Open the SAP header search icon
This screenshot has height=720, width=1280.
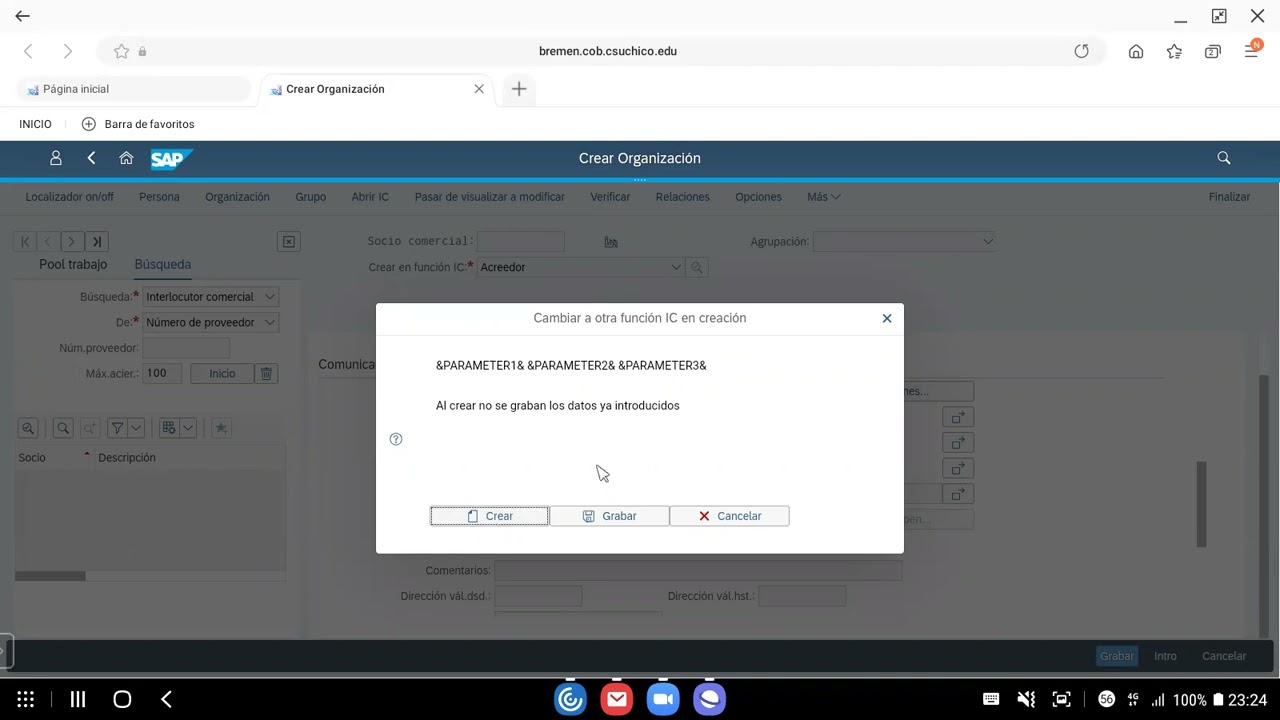tap(1223, 158)
